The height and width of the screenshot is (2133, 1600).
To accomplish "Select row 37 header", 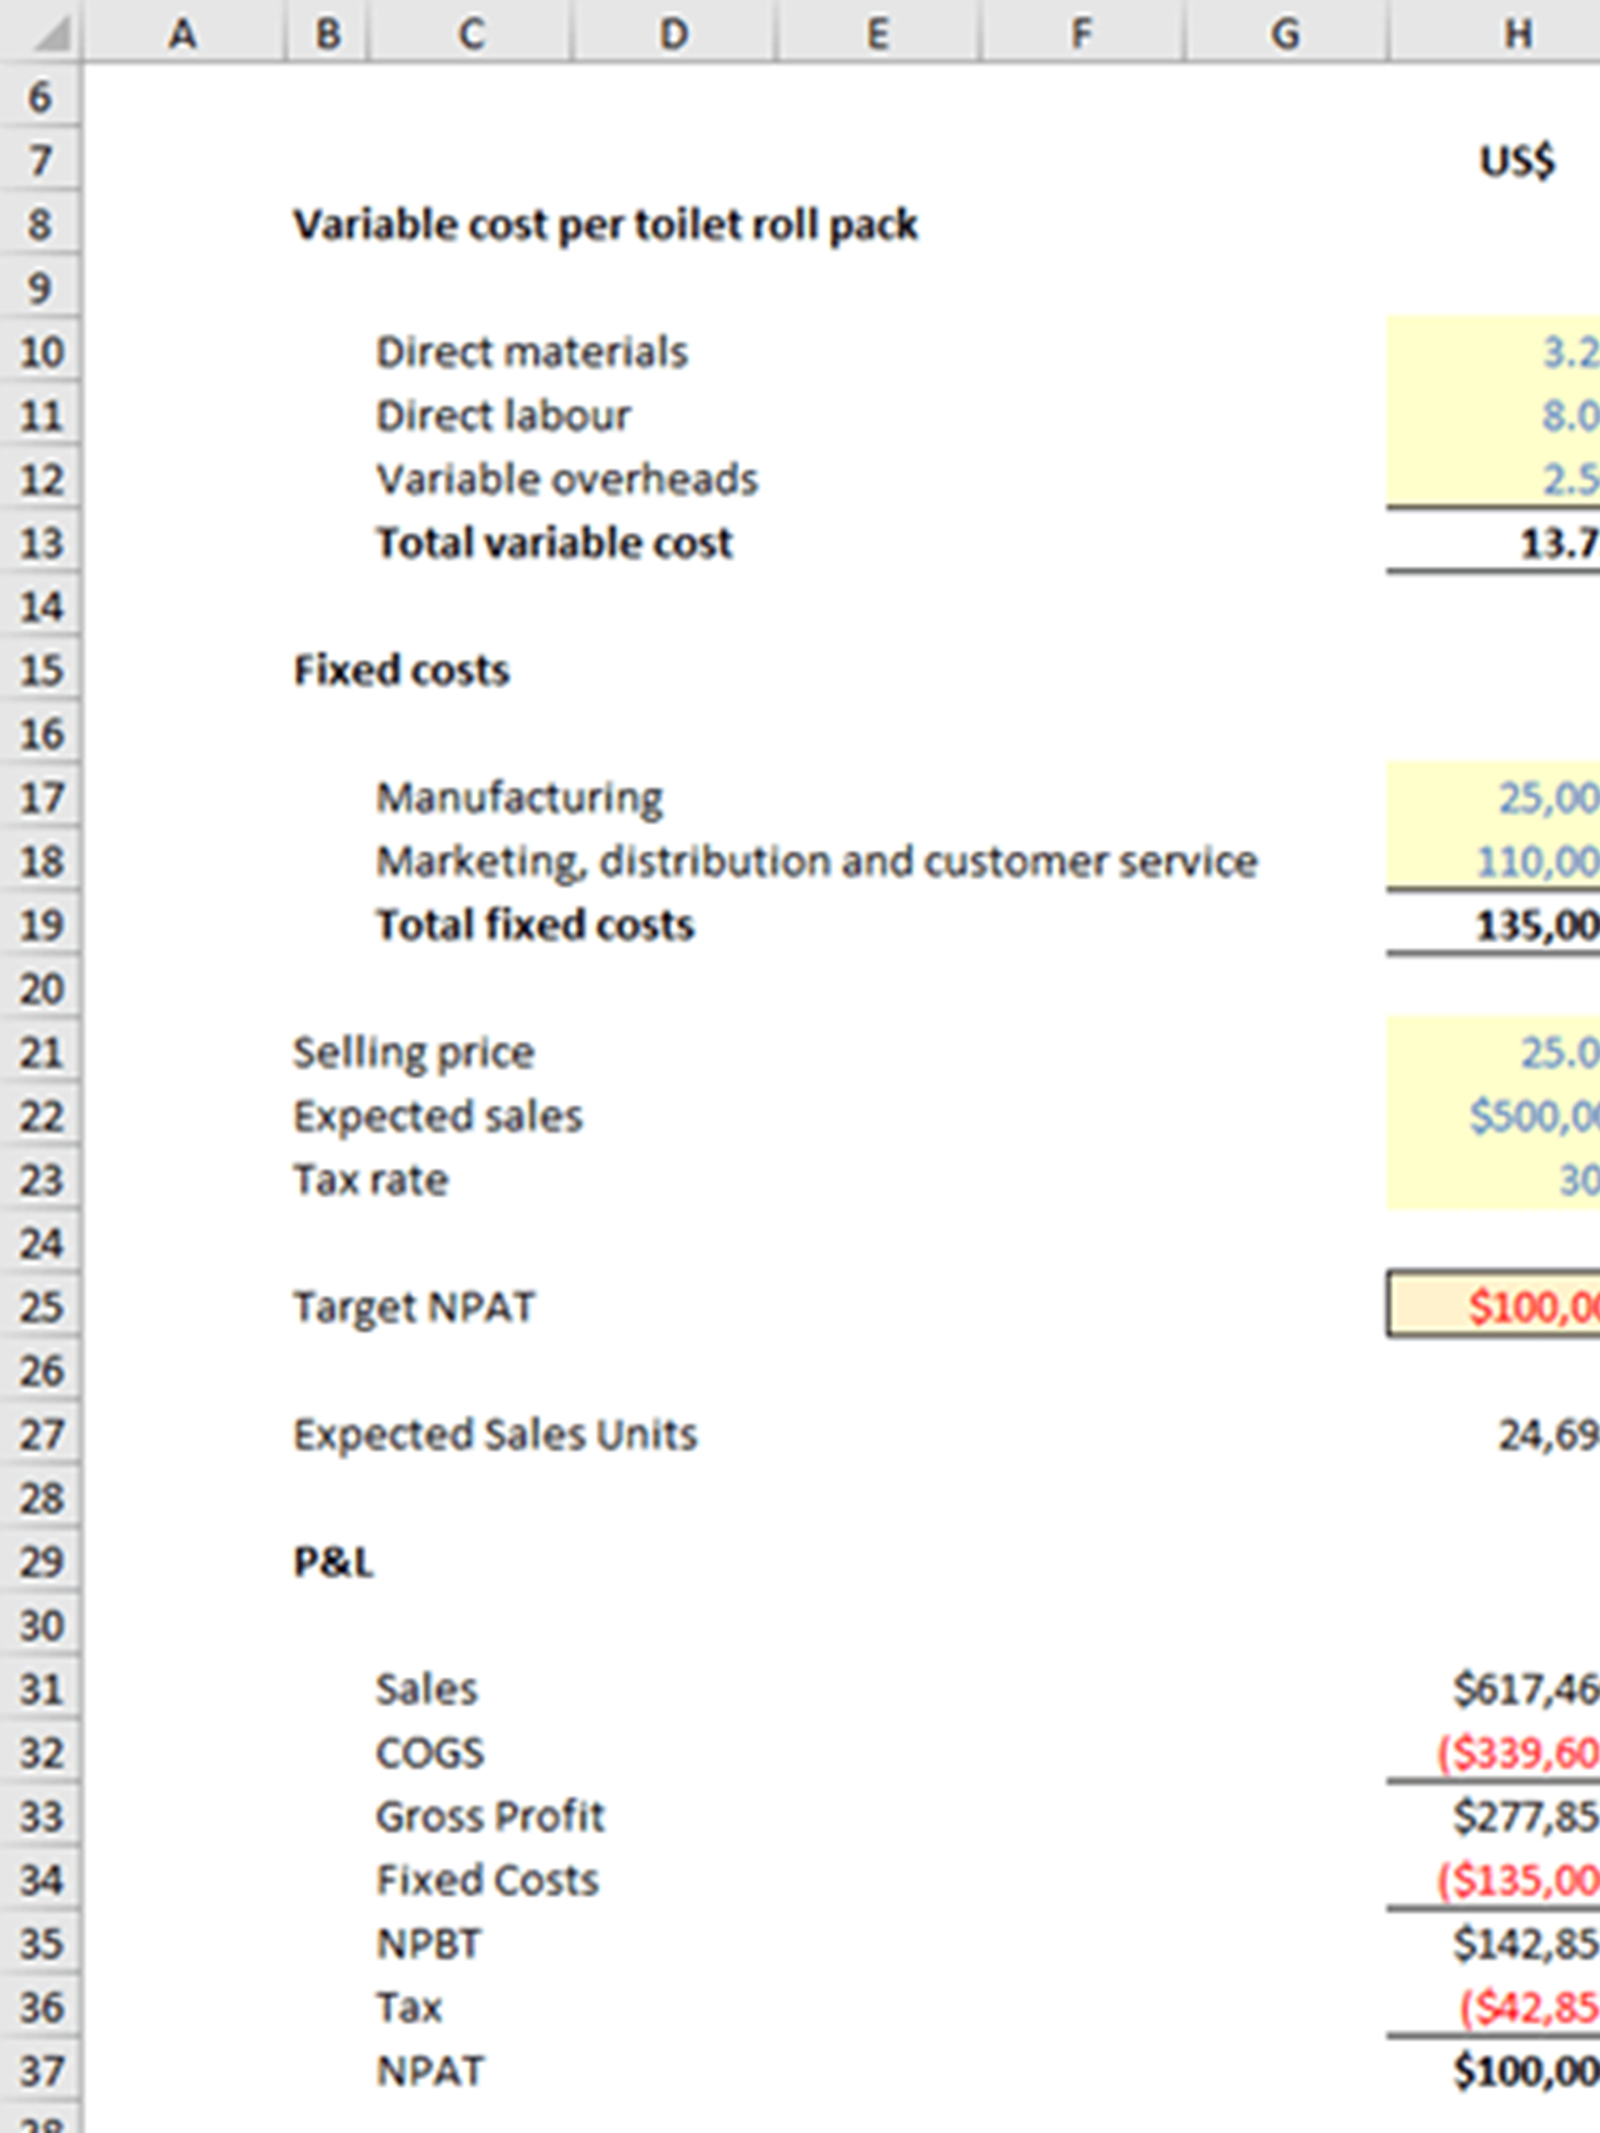I will [40, 2071].
